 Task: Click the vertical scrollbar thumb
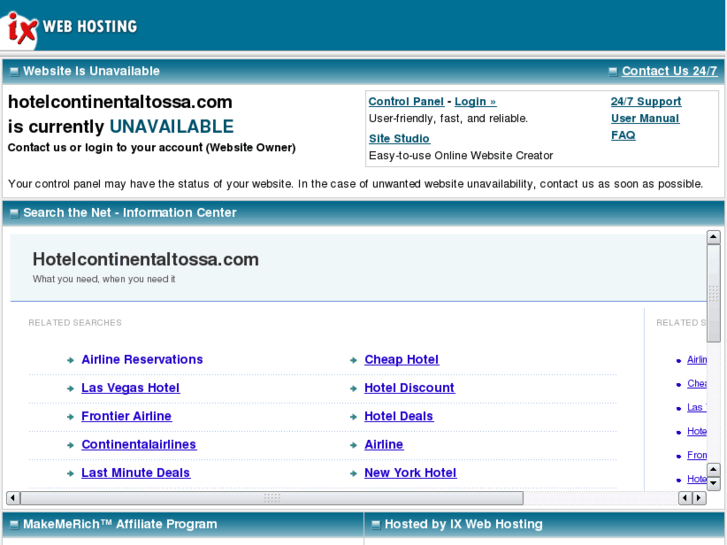coord(713,293)
